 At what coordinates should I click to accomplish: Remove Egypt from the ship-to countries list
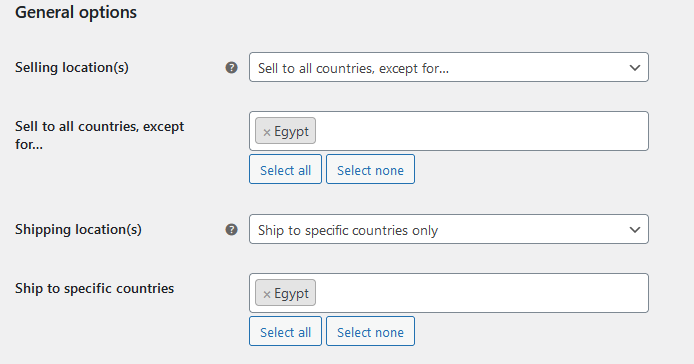point(266,294)
